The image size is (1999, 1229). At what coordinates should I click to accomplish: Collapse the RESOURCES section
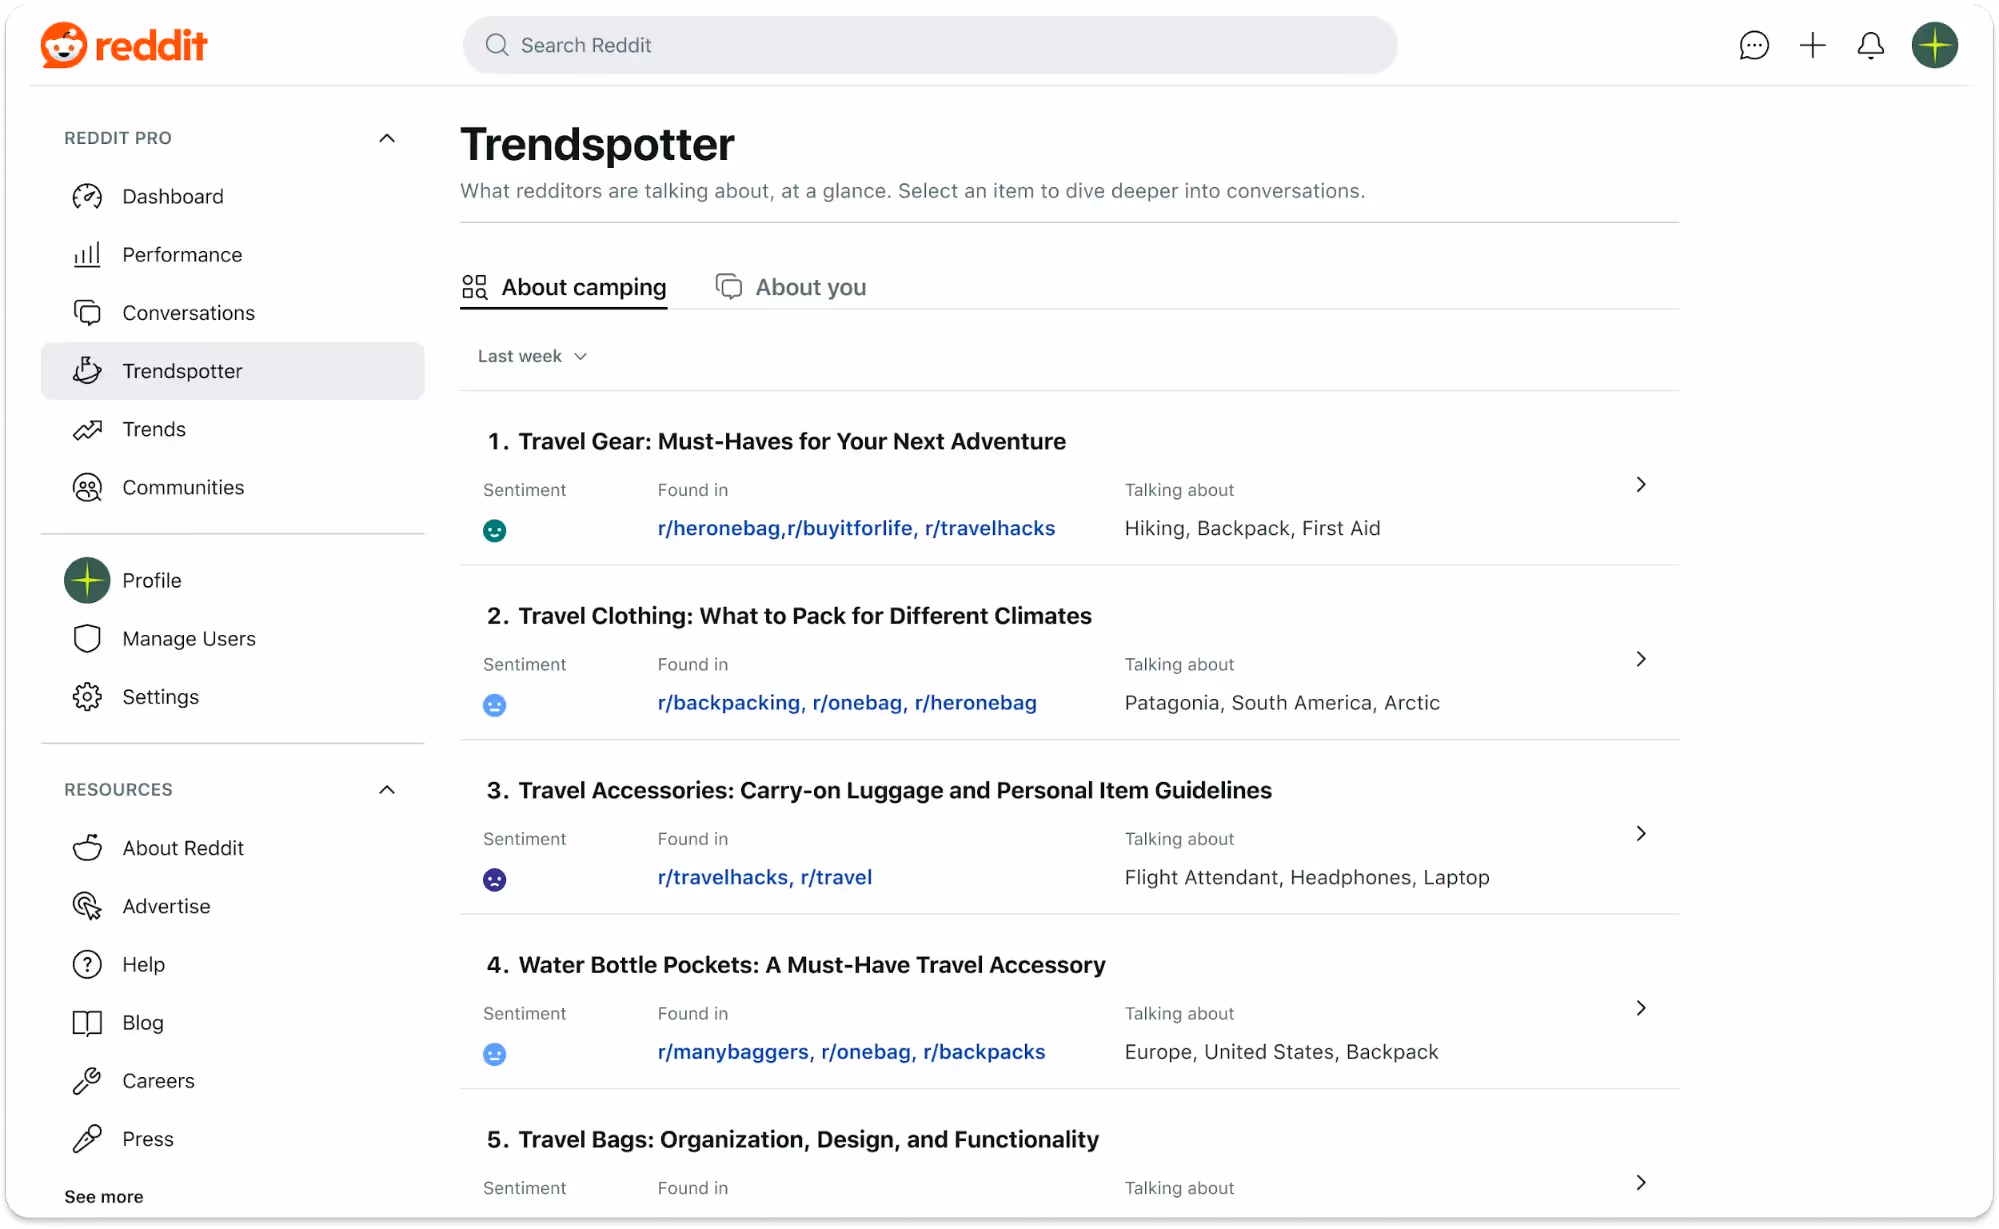coord(386,789)
